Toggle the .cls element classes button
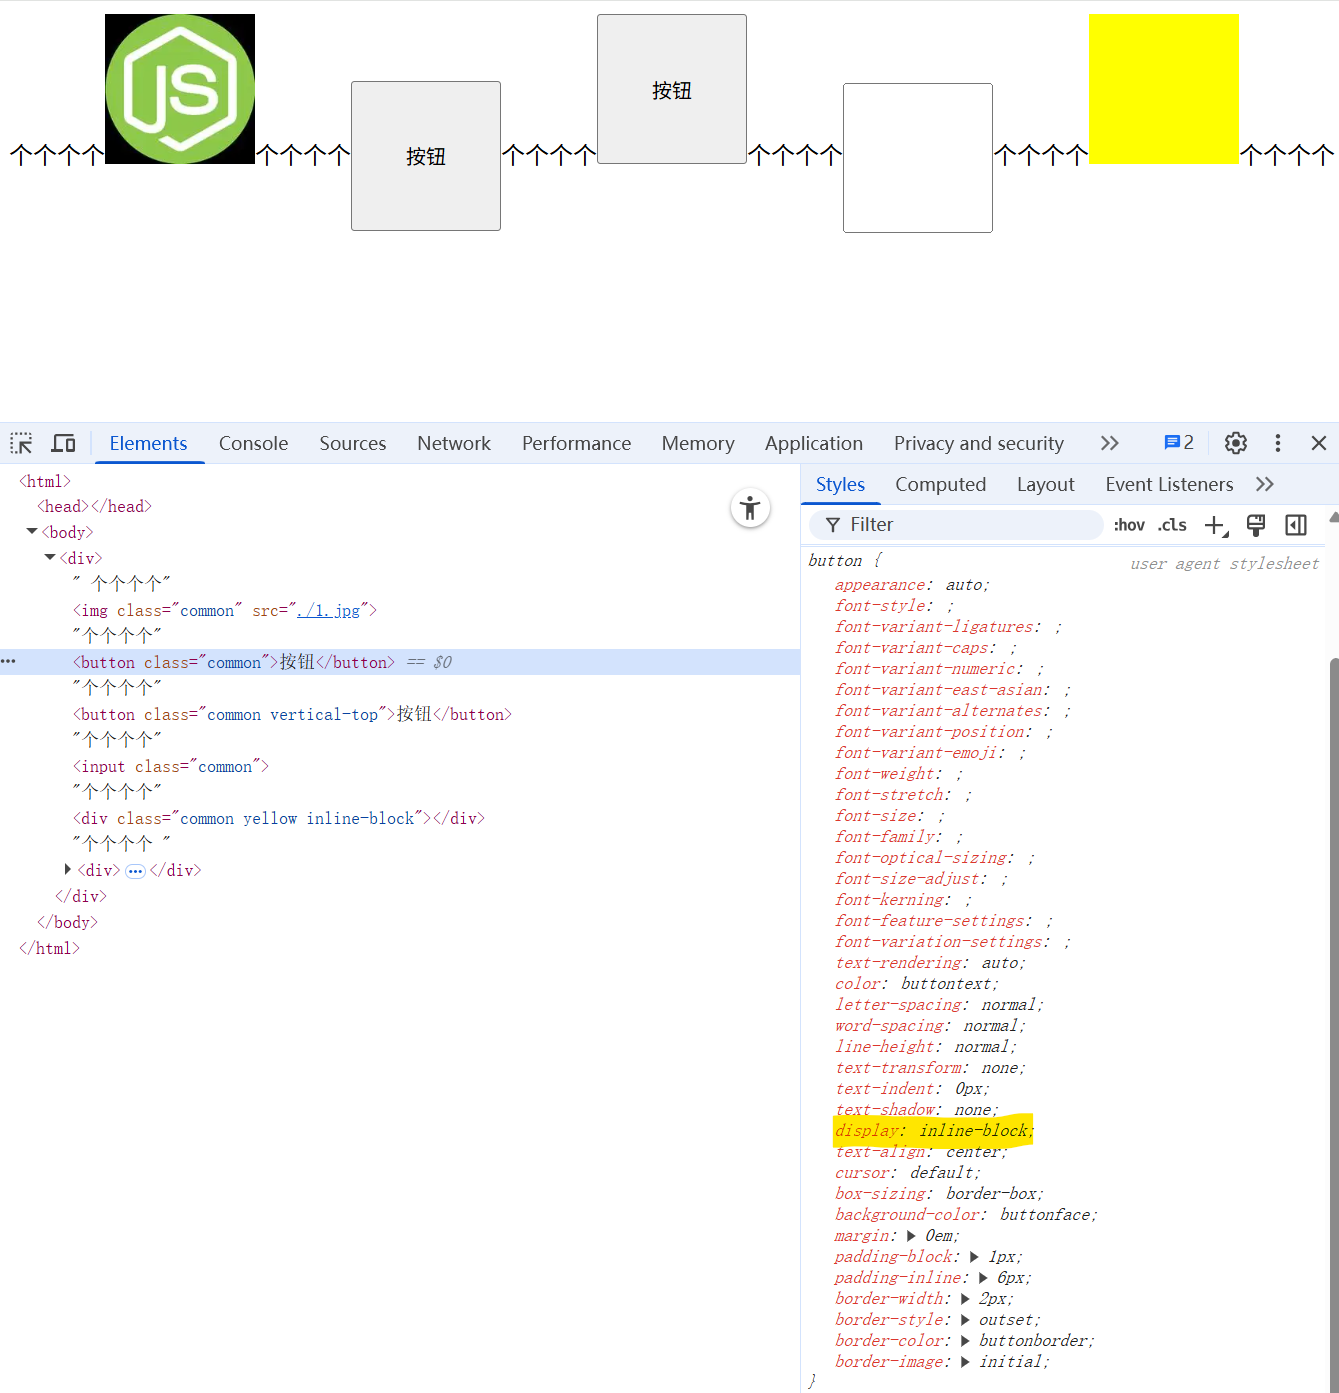Screen dimensions: 1339x1393 coord(1172,525)
